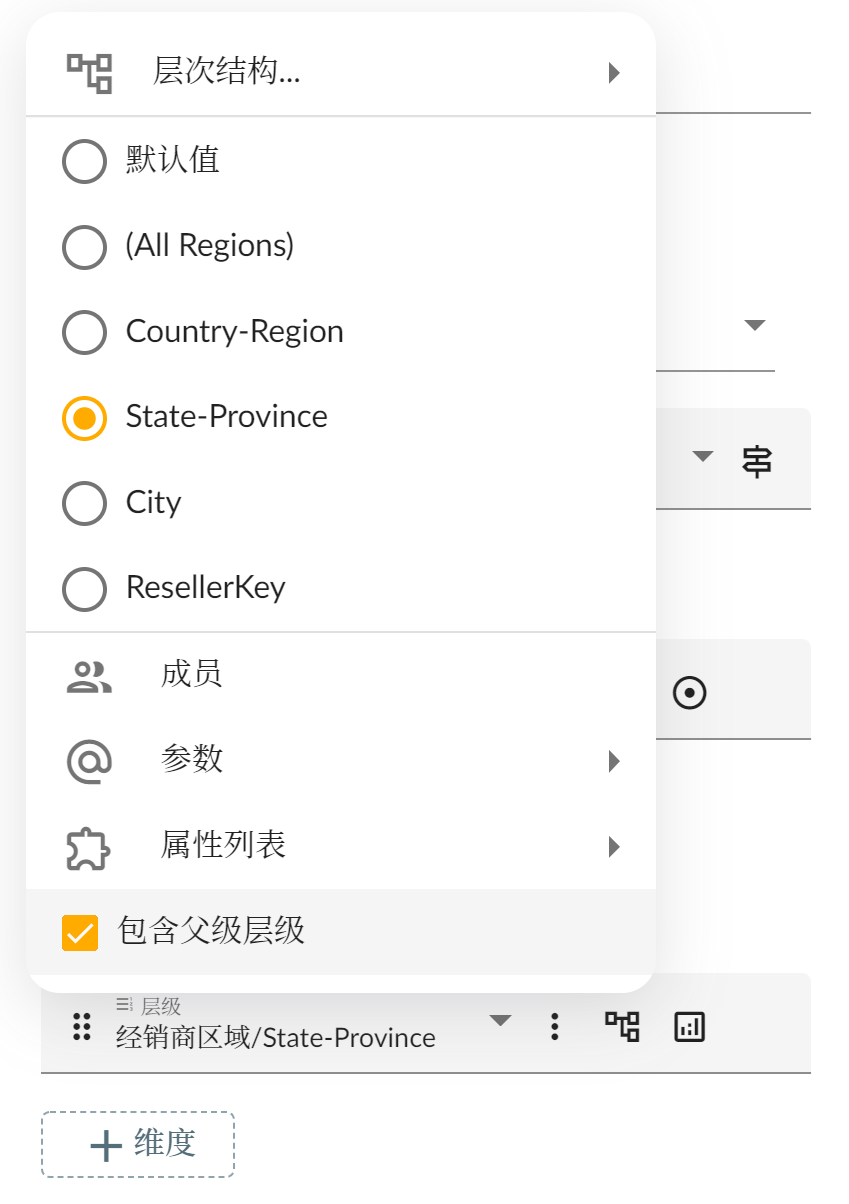
Task: Uncheck the 包含父级层级 checkbox
Action: click(x=80, y=932)
